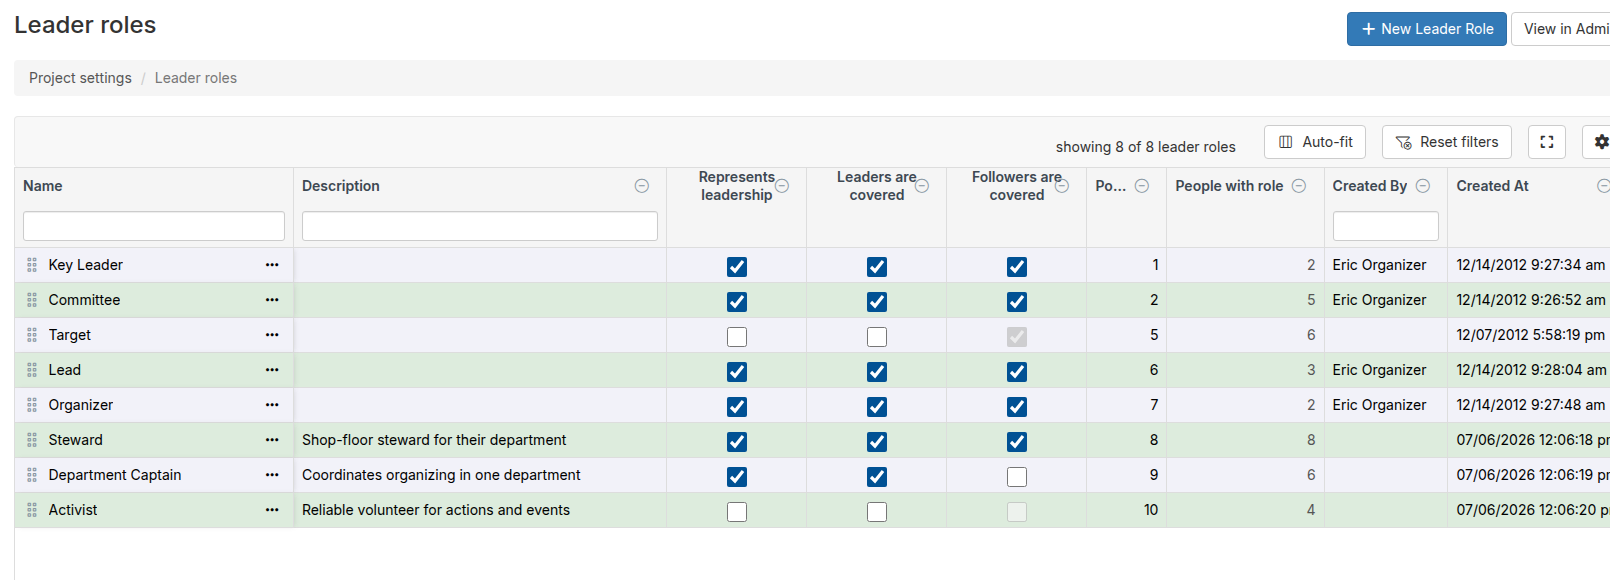Click the Name filter input field
1610x580 pixels.
[154, 226]
